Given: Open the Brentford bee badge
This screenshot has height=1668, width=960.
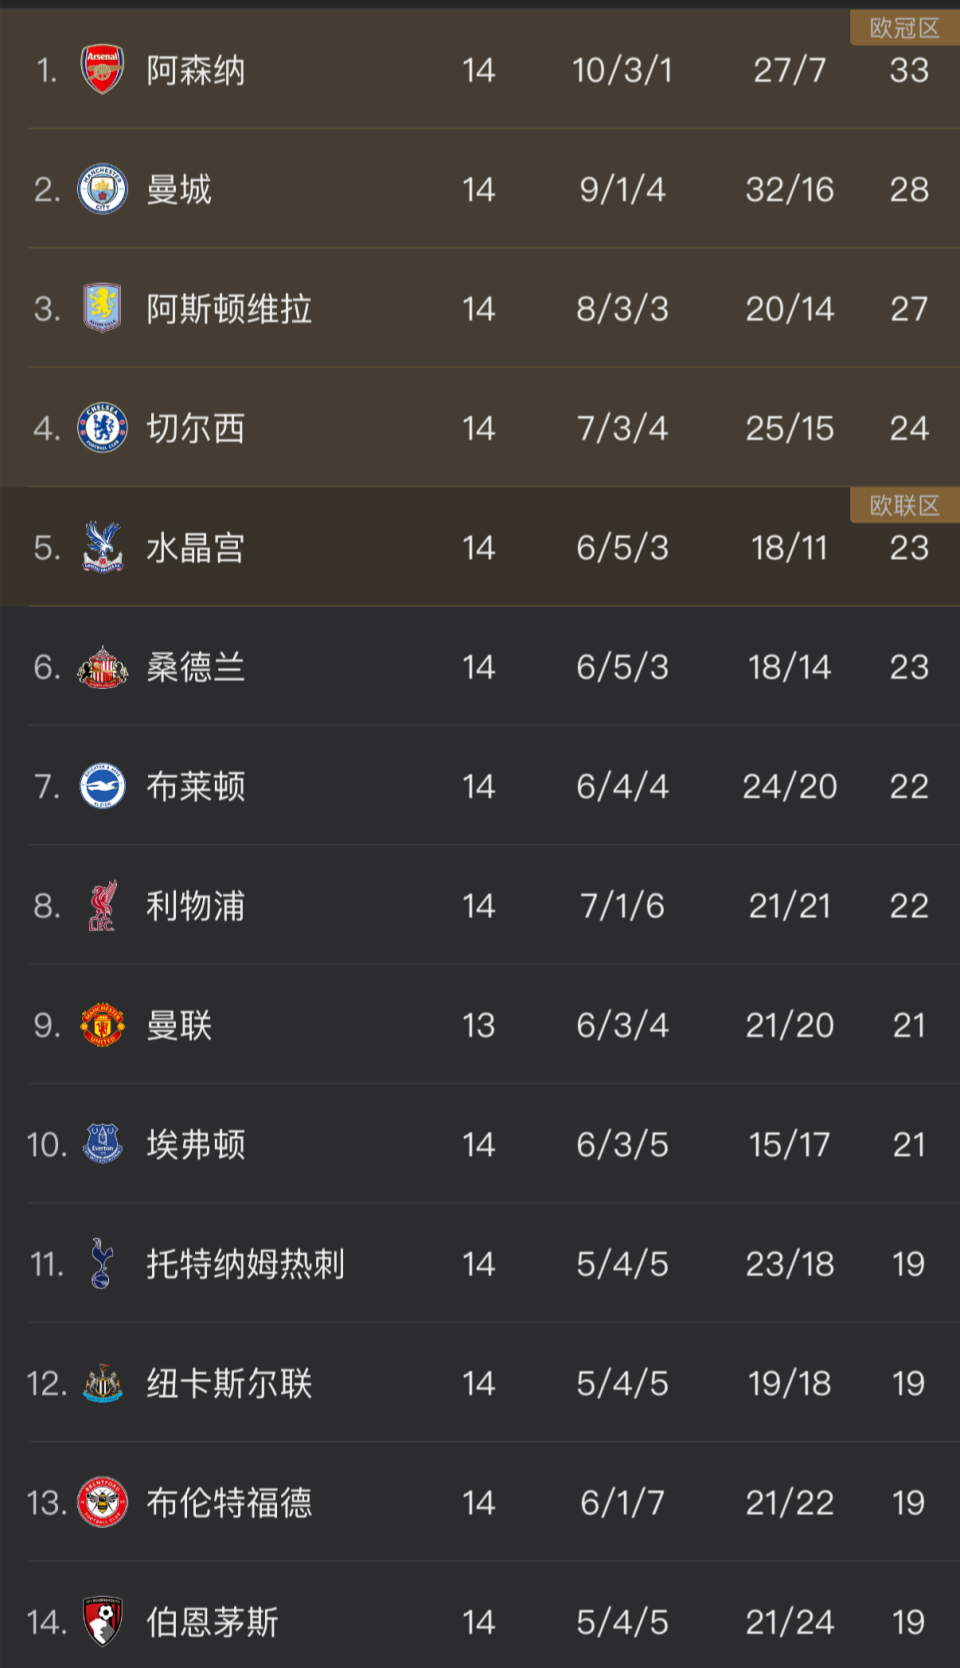Looking at the screenshot, I should [x=102, y=1502].
